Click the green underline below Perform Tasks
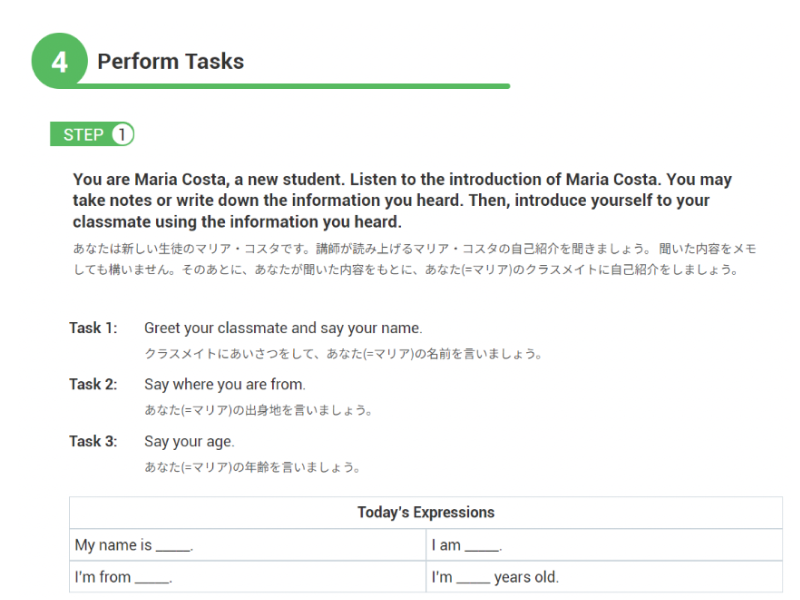 [x=293, y=86]
